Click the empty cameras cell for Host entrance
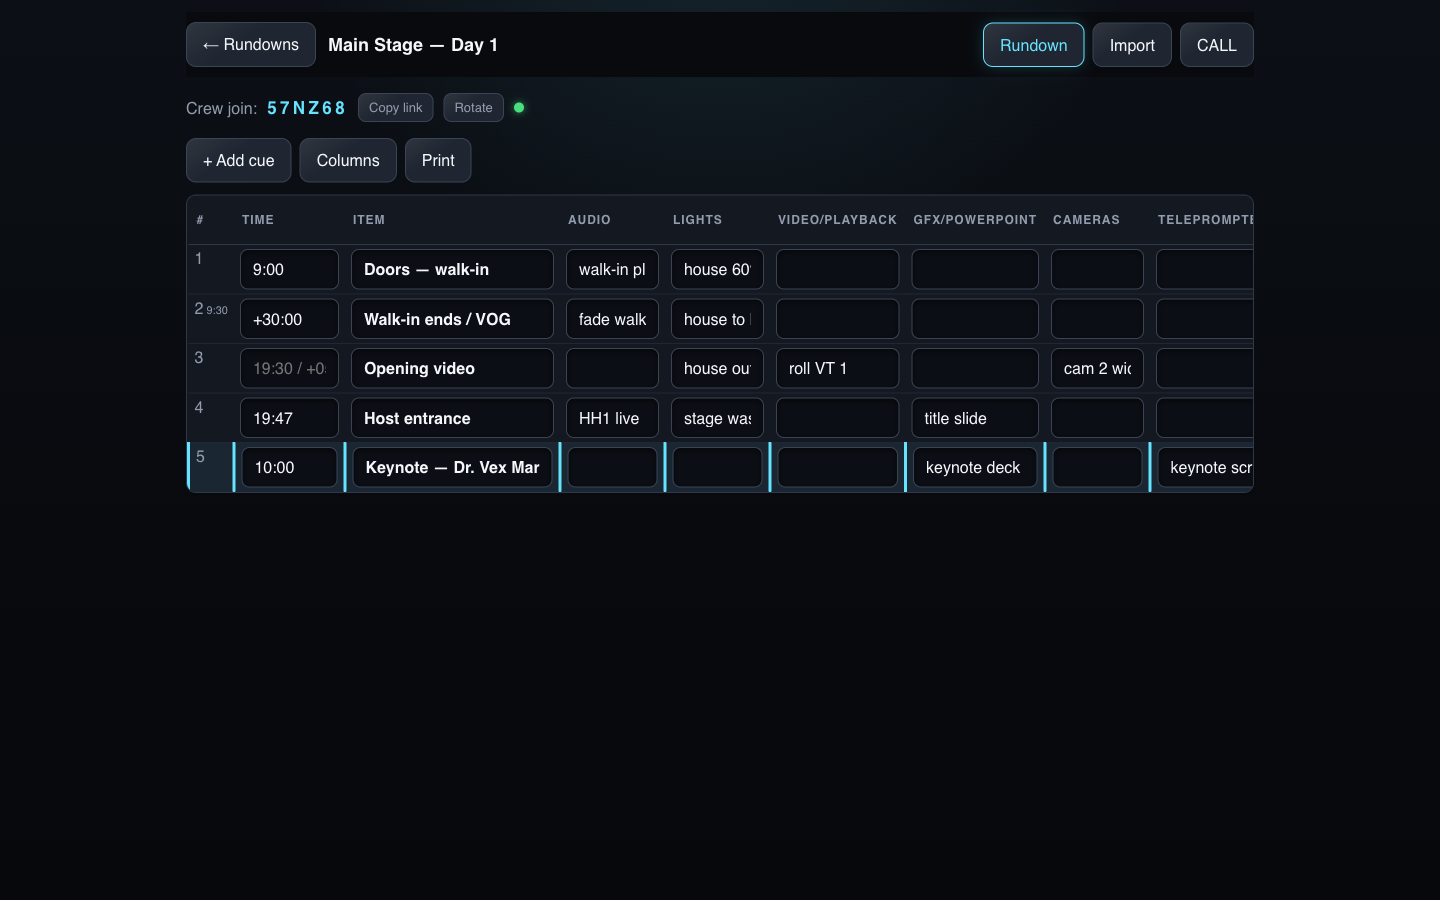This screenshot has width=1440, height=900. point(1097,418)
